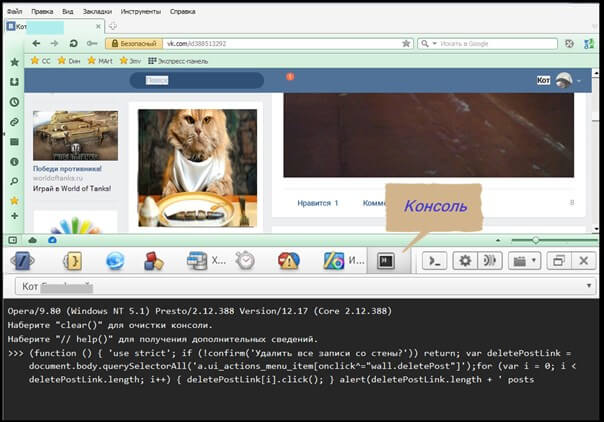Reload the page with the refresh button

[x=73, y=44]
